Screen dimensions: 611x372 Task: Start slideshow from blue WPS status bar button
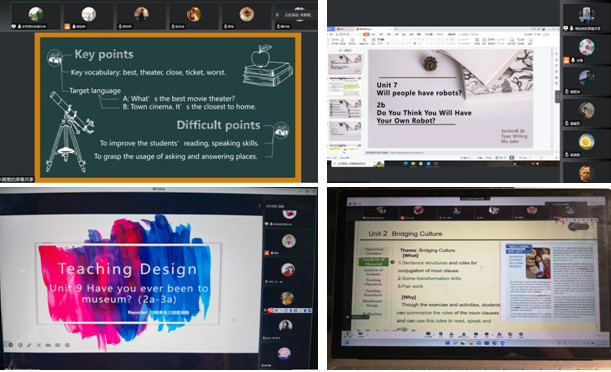click(x=512, y=158)
